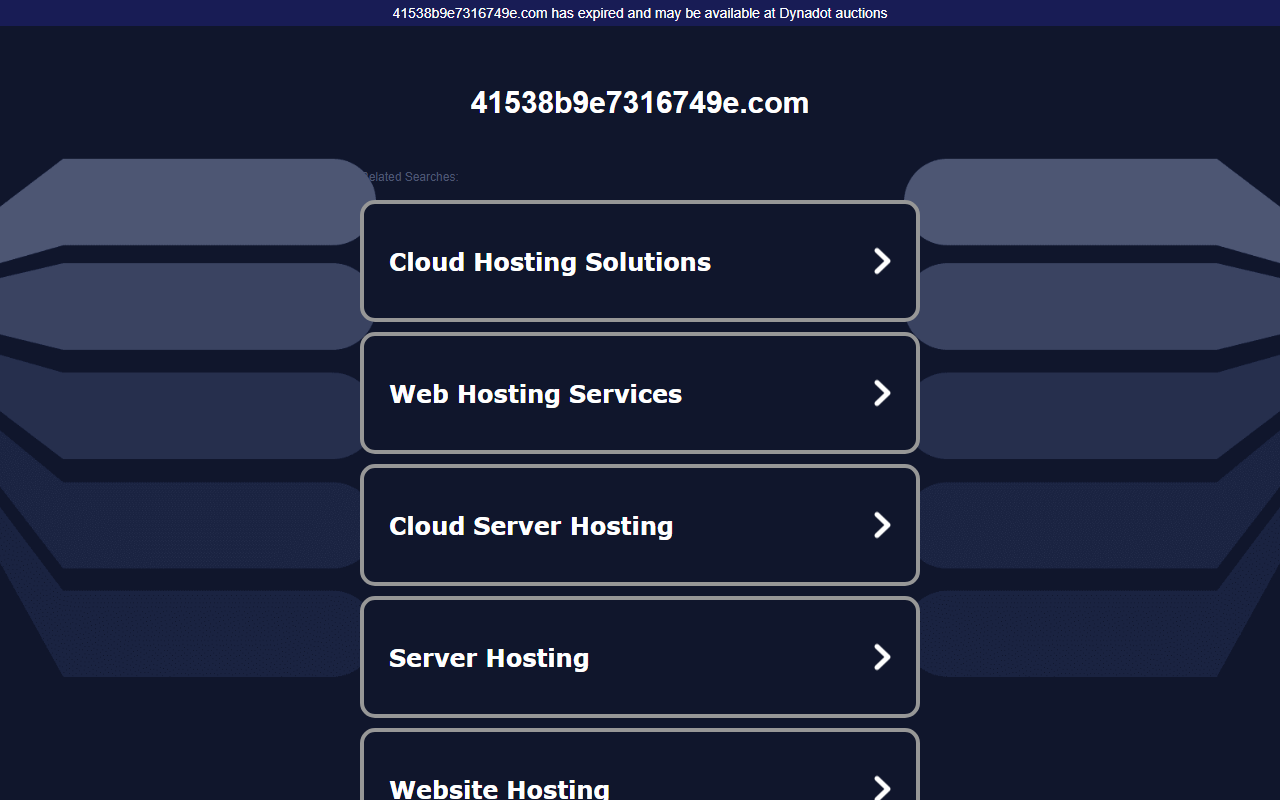Click the arrow icon beside Web Hosting Services
This screenshot has height=800, width=1280.
click(882, 393)
